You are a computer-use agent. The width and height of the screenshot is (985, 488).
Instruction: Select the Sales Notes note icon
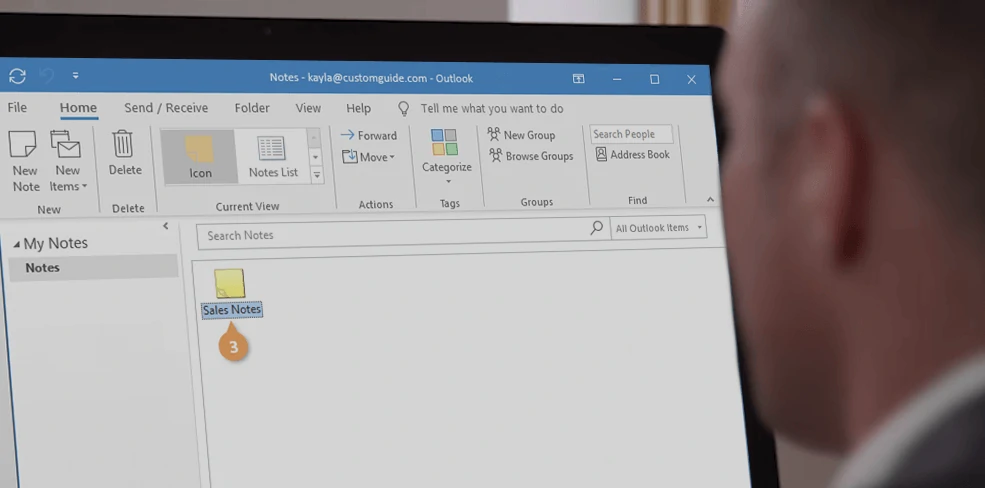point(230,286)
